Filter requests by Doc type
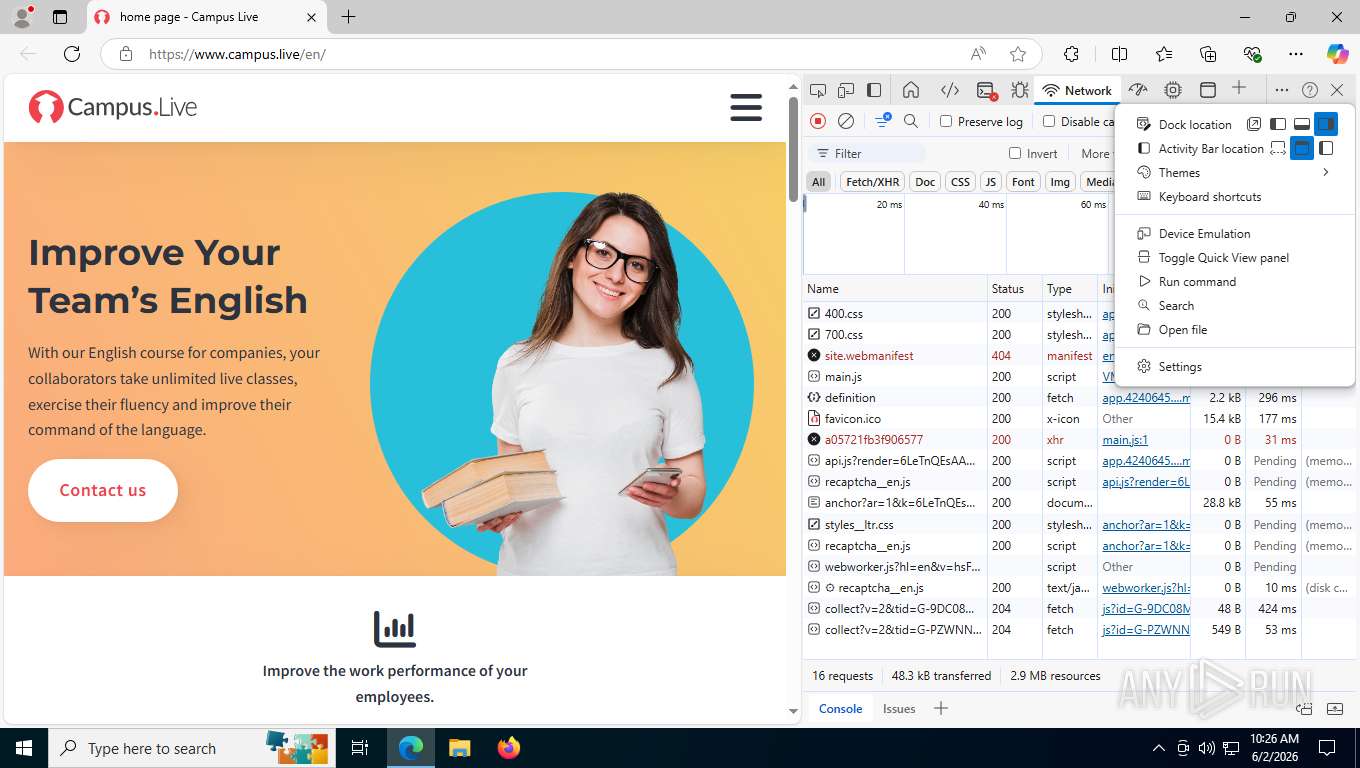 pos(925,181)
